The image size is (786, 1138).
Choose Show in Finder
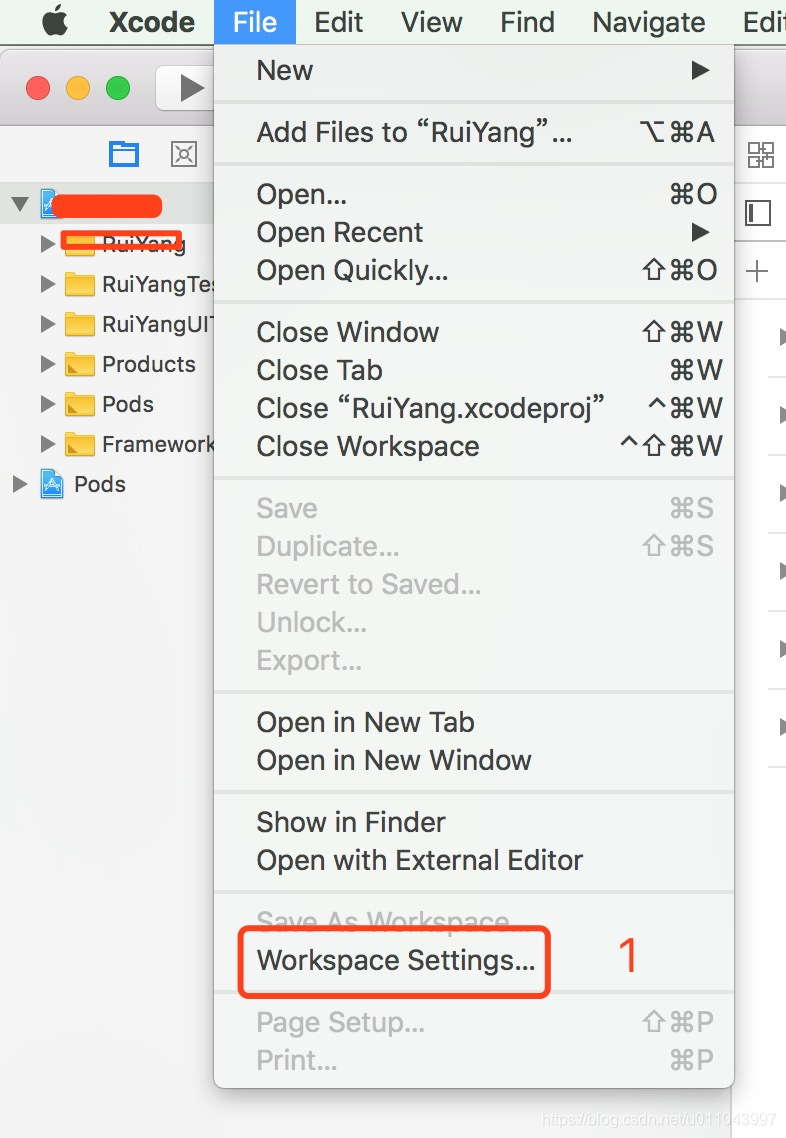(474, 822)
